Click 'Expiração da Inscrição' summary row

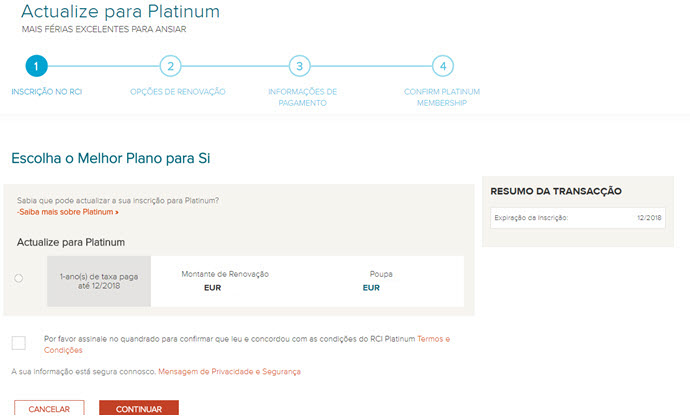pos(578,218)
